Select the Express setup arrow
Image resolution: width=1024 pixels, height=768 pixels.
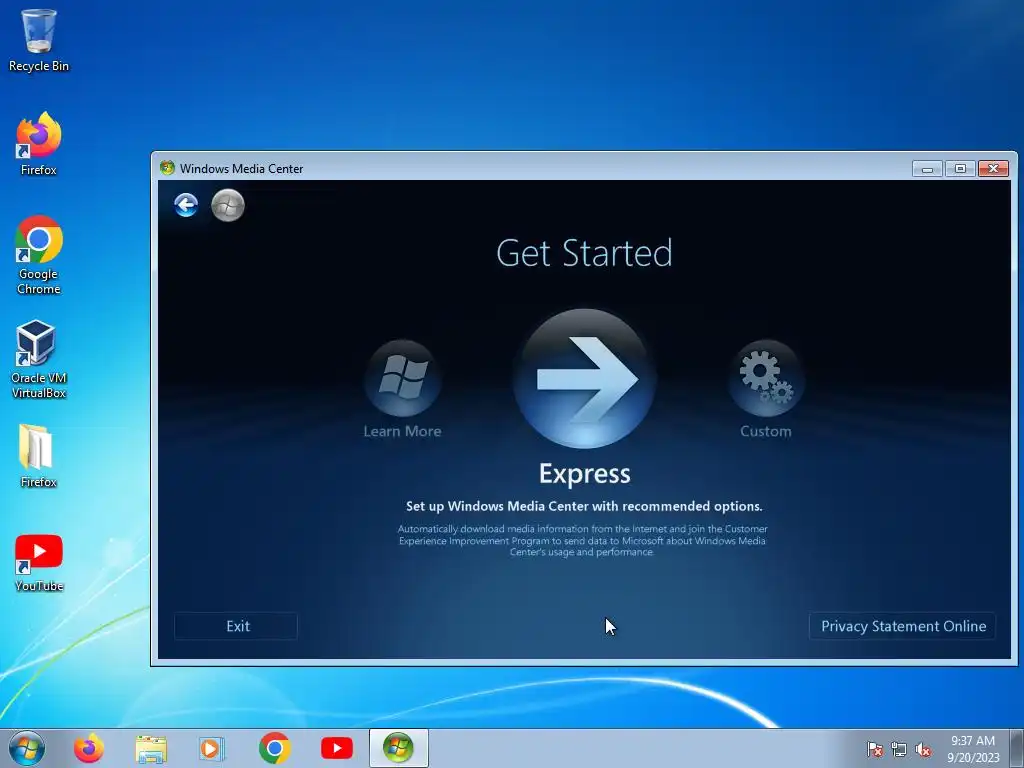(x=584, y=379)
